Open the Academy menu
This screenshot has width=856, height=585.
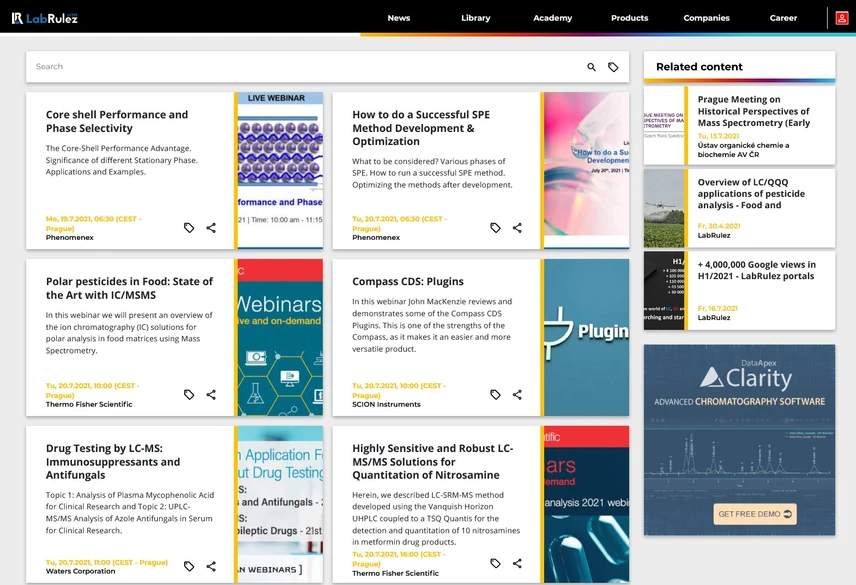pos(552,18)
